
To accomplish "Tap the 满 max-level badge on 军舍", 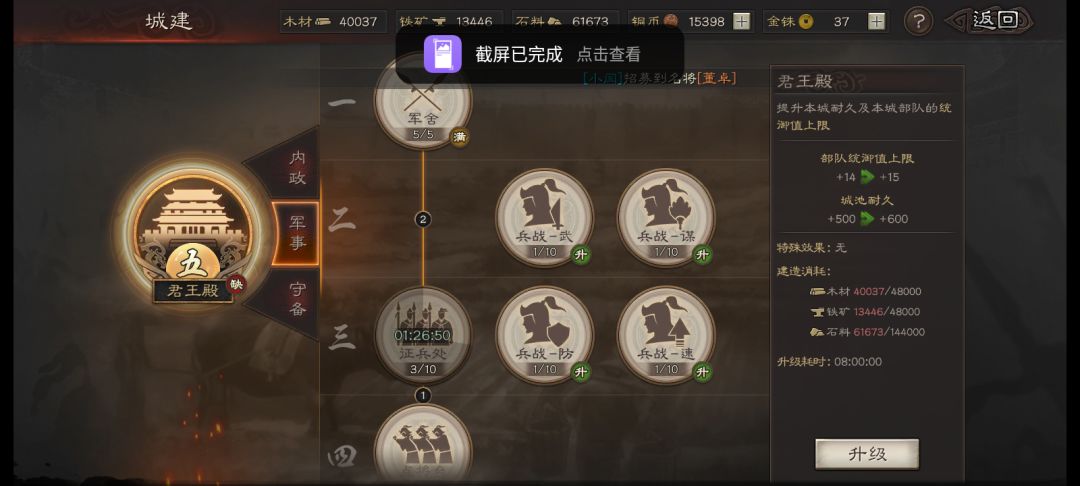I will [459, 137].
